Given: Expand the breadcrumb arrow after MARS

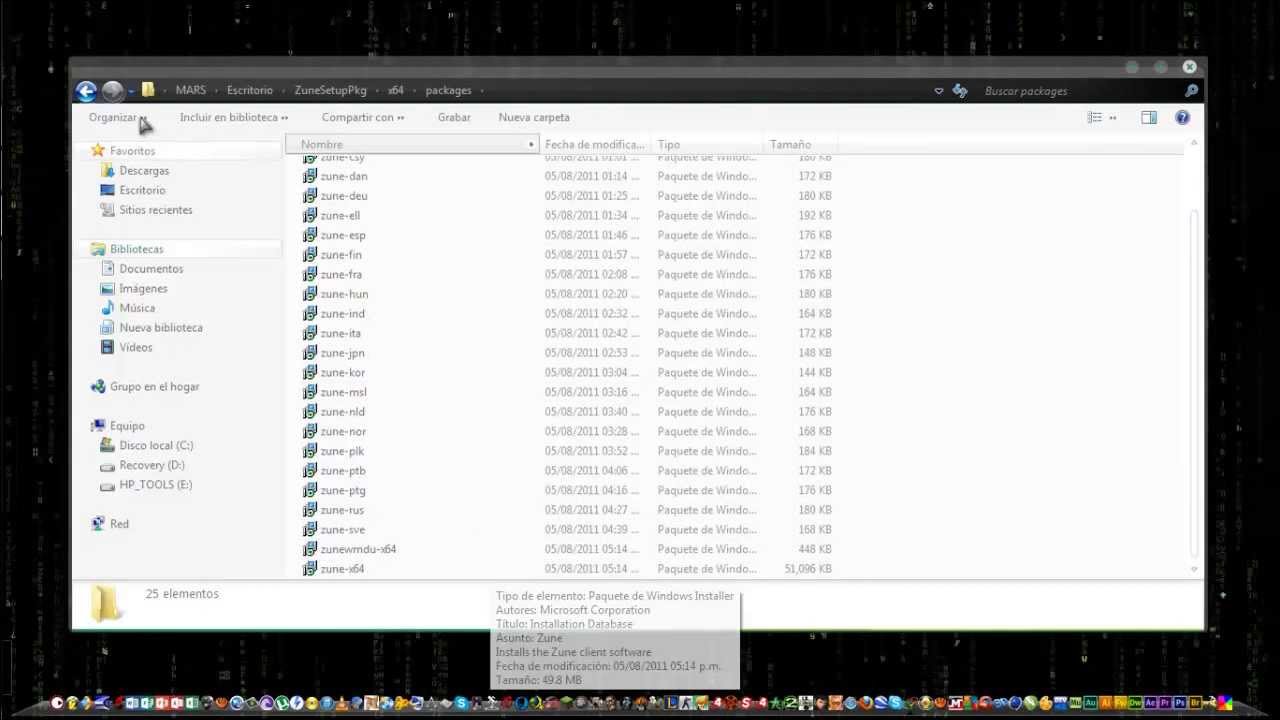Looking at the screenshot, I should tap(216, 91).
